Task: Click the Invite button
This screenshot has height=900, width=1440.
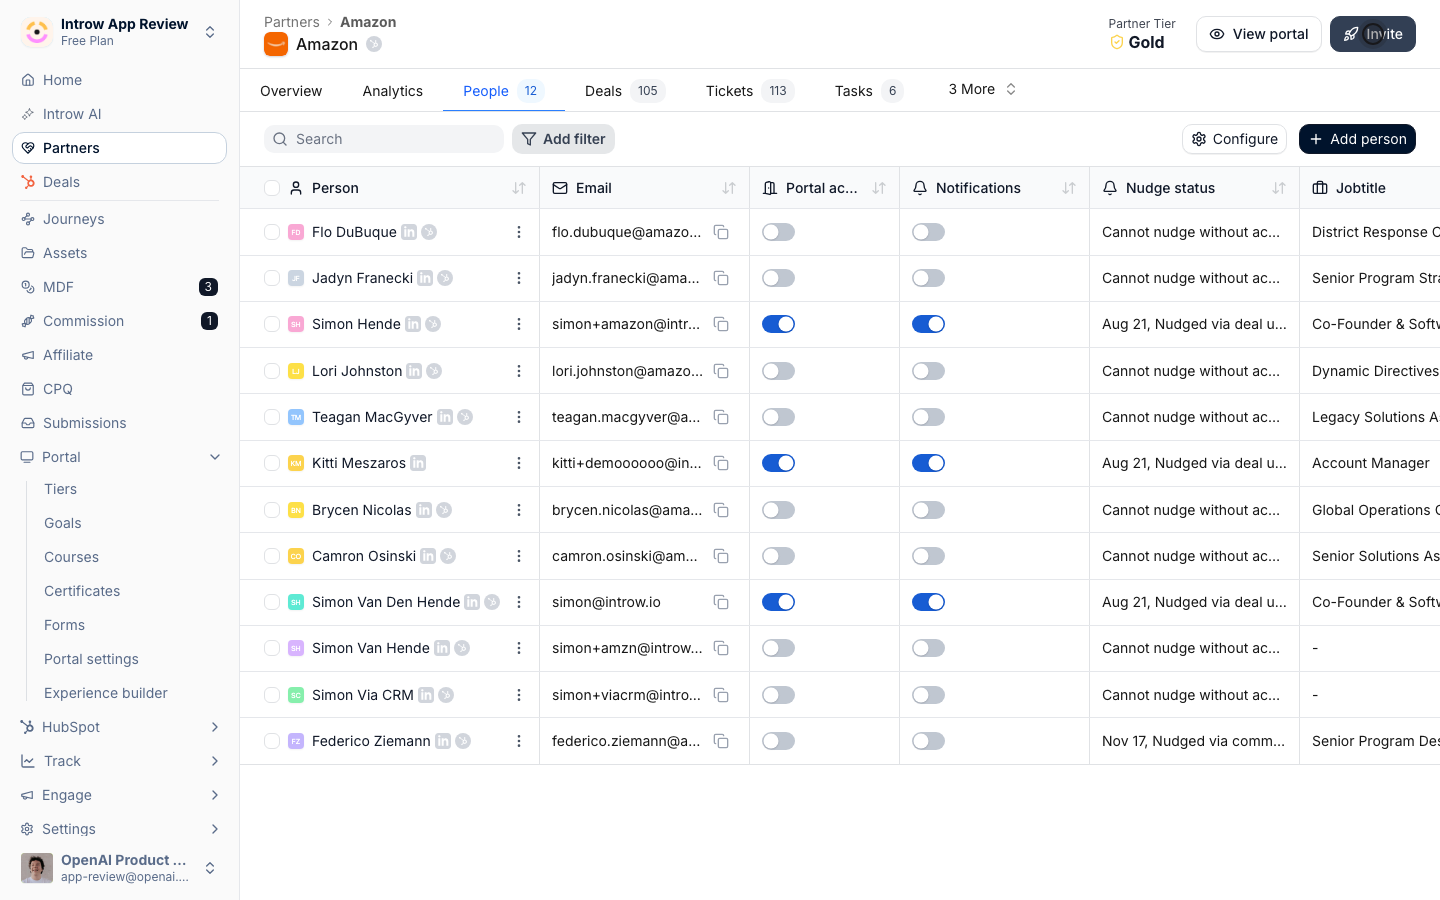Action: coord(1373,34)
